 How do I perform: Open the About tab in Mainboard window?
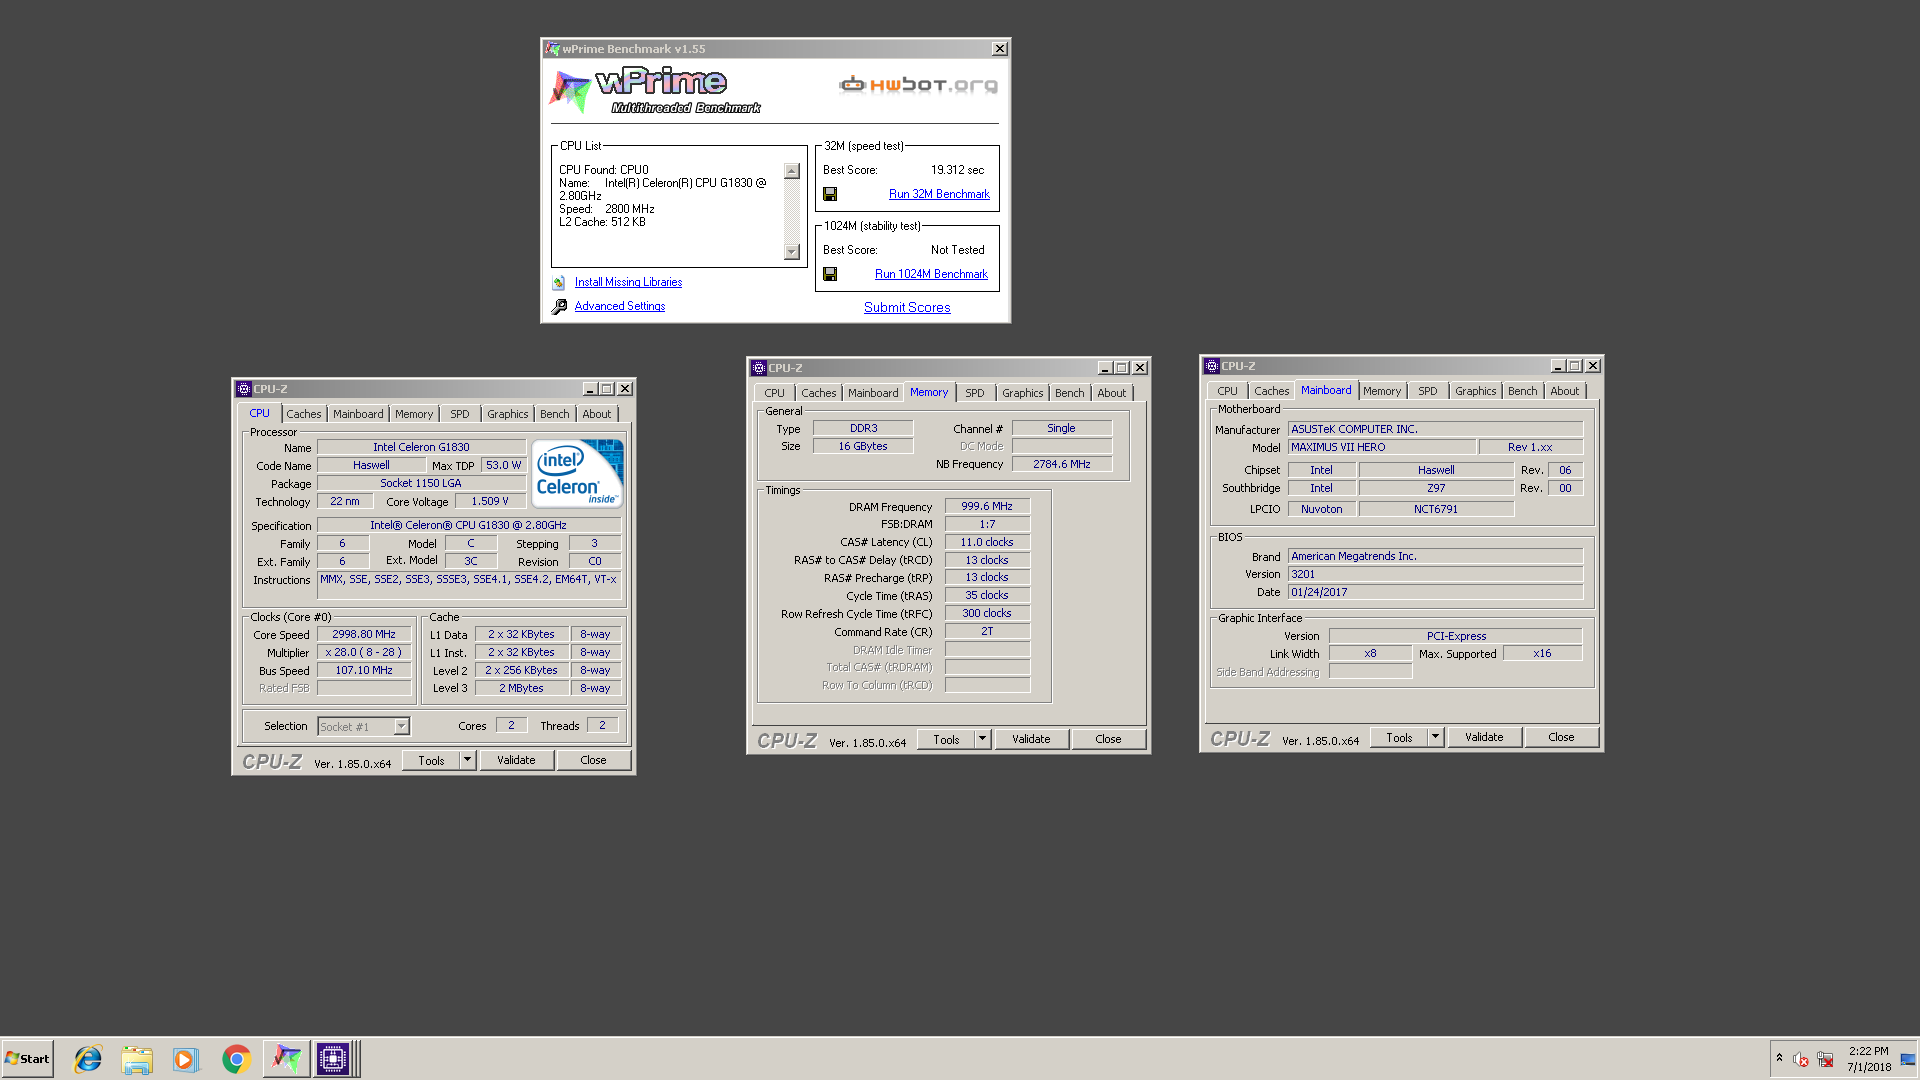[1564, 391]
